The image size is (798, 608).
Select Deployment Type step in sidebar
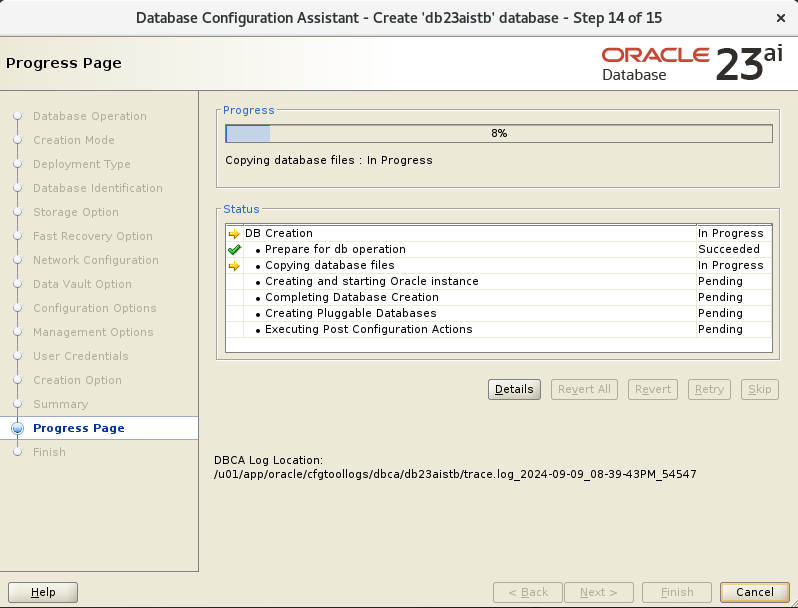coord(81,164)
